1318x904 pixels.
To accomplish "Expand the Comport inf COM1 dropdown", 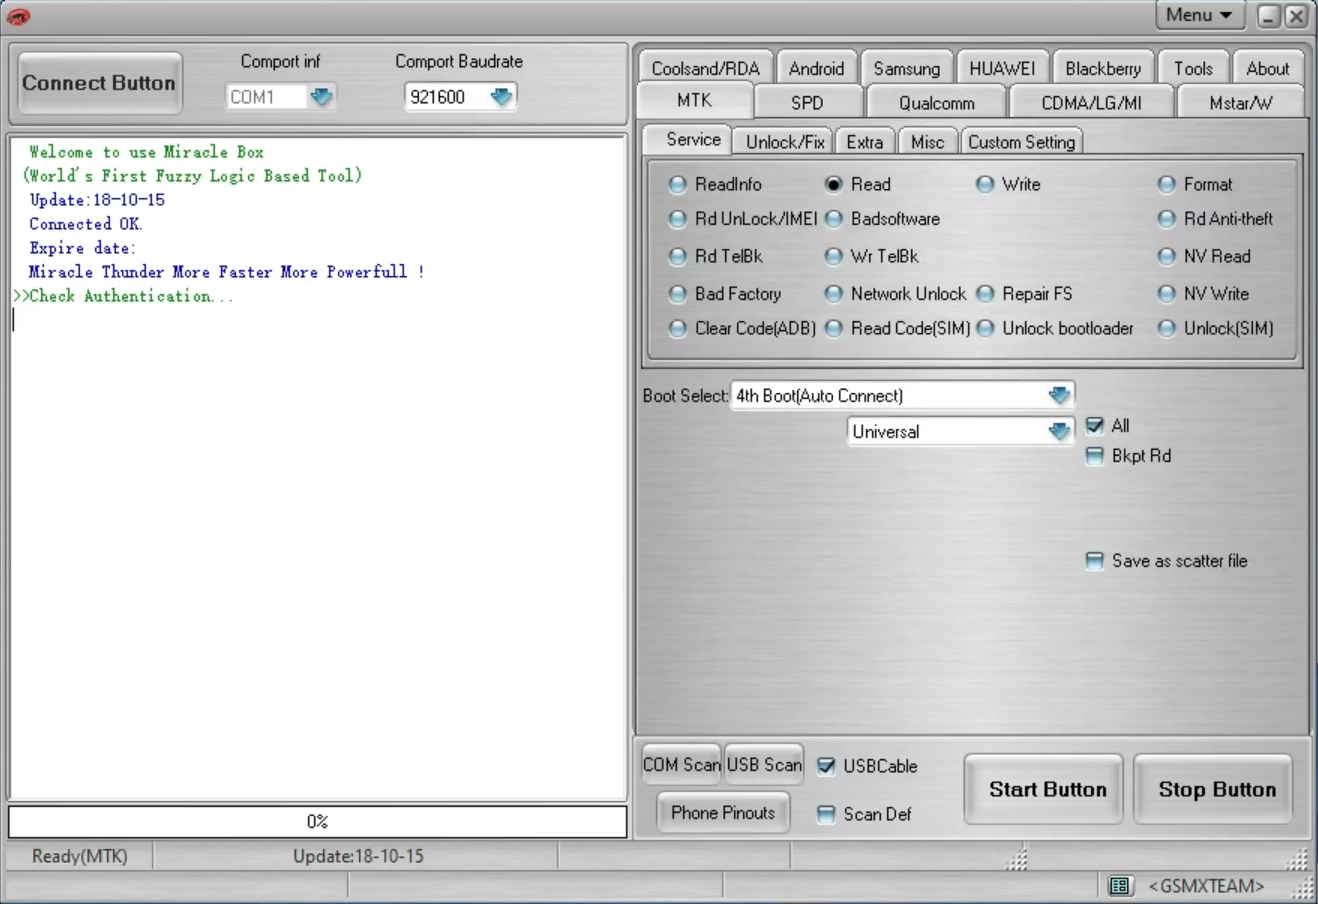I will 321,97.
